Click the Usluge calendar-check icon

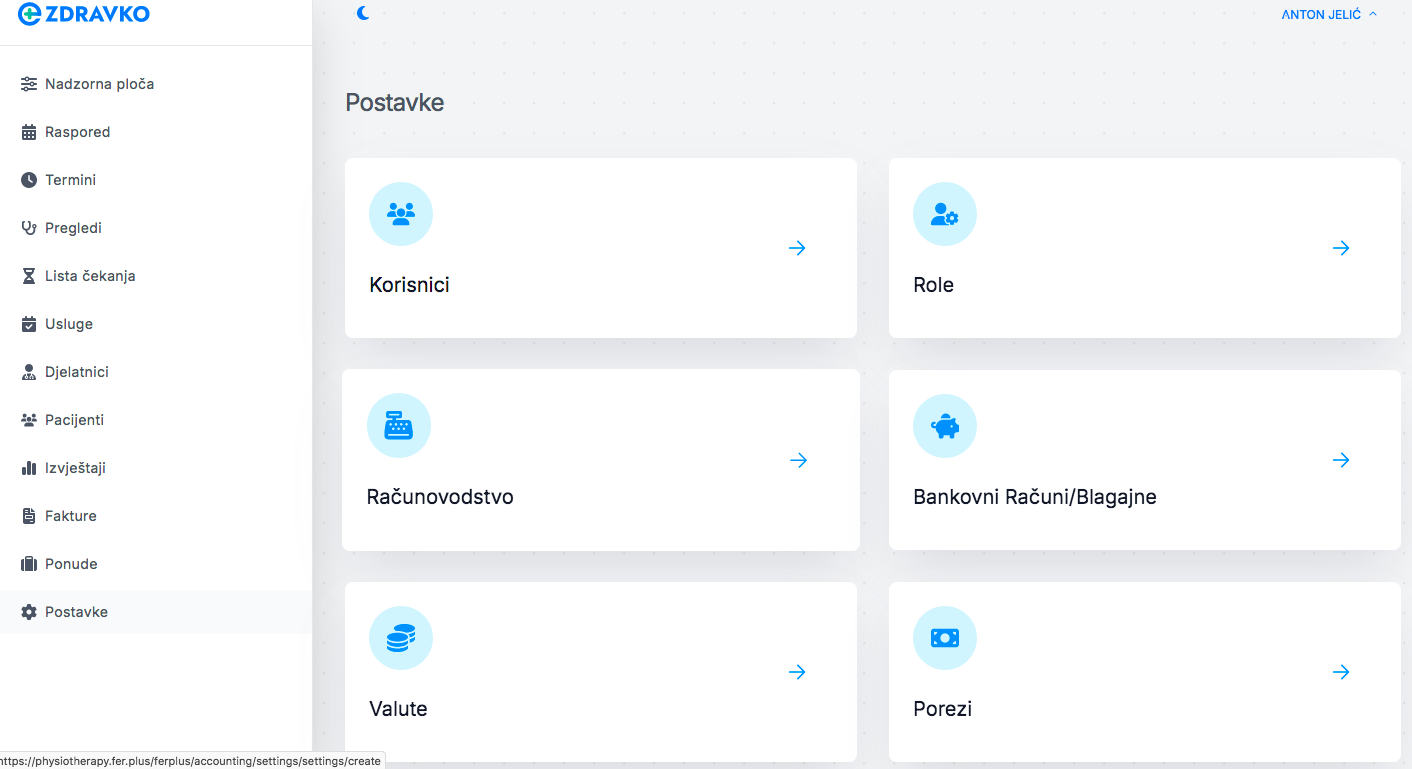point(29,324)
